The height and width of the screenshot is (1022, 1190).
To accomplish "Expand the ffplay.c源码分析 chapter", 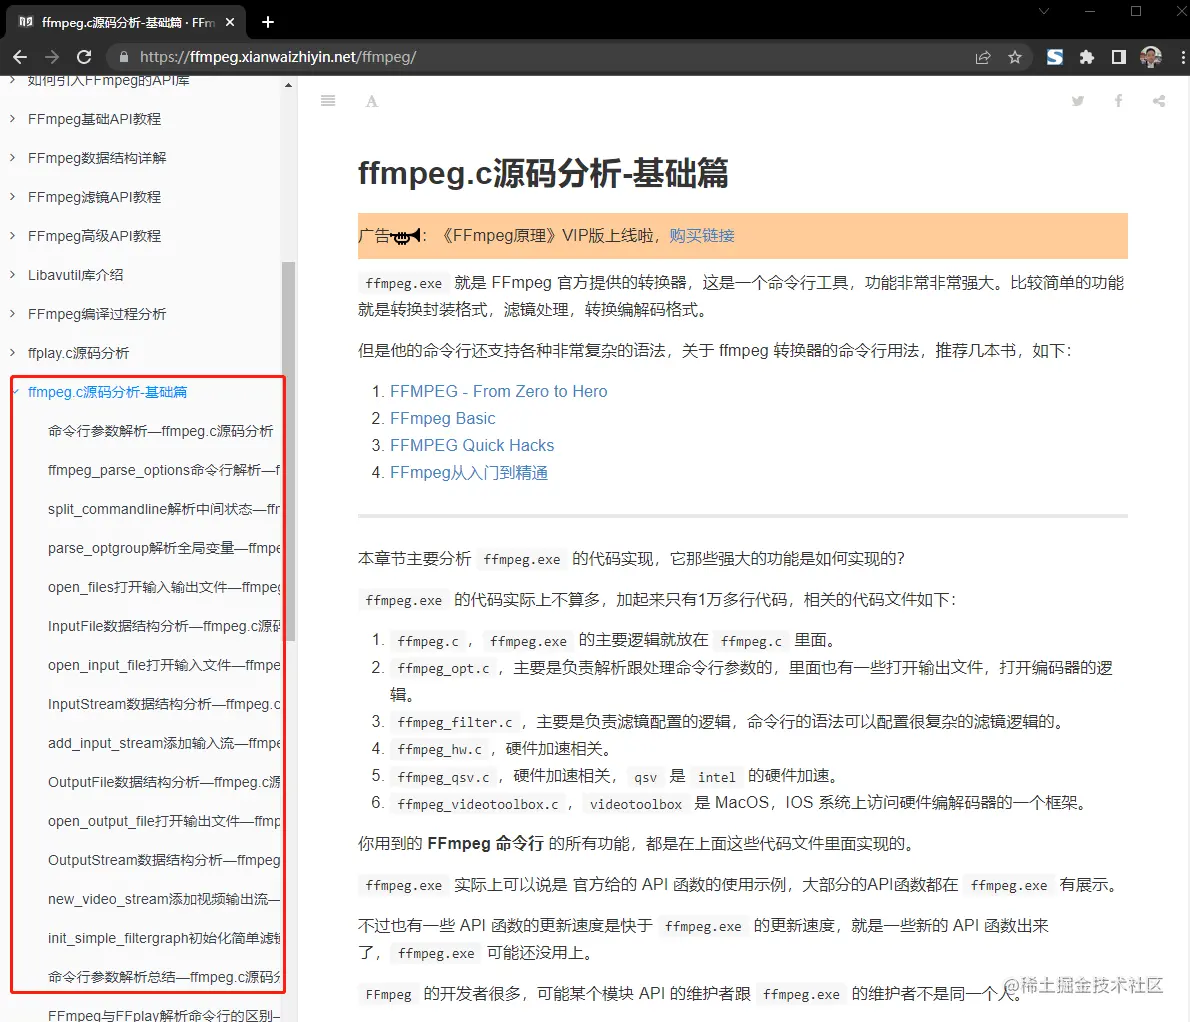I will [12, 352].
